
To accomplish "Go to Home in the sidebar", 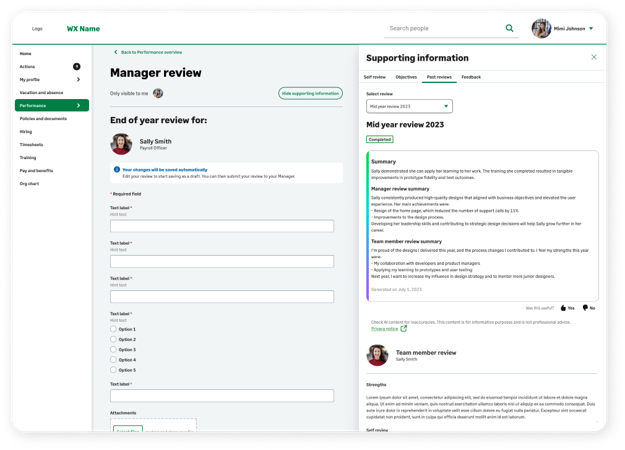I will click(x=26, y=53).
